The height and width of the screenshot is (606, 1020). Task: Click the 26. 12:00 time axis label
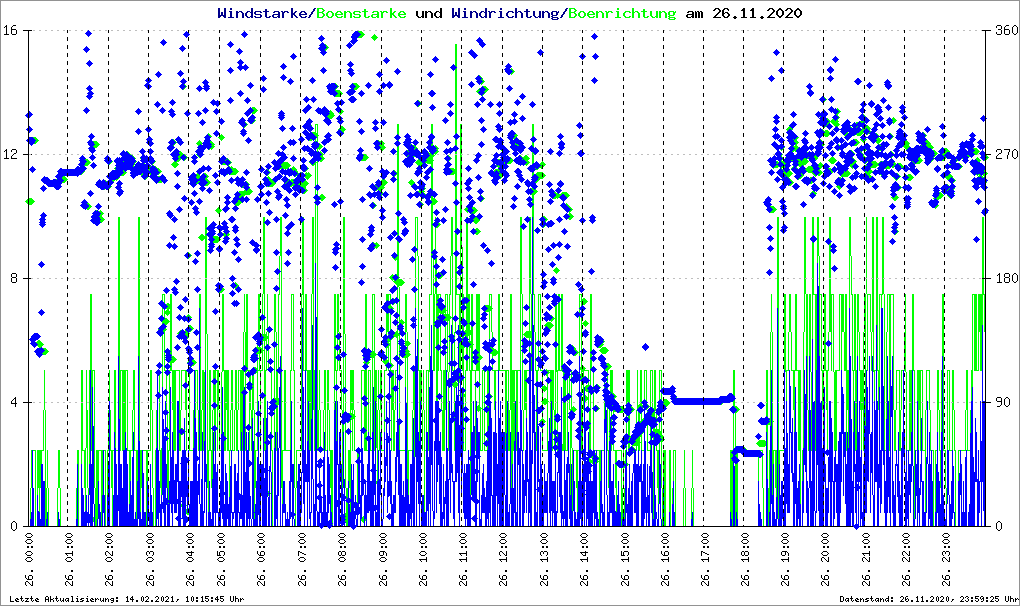pyautogui.click(x=503, y=559)
